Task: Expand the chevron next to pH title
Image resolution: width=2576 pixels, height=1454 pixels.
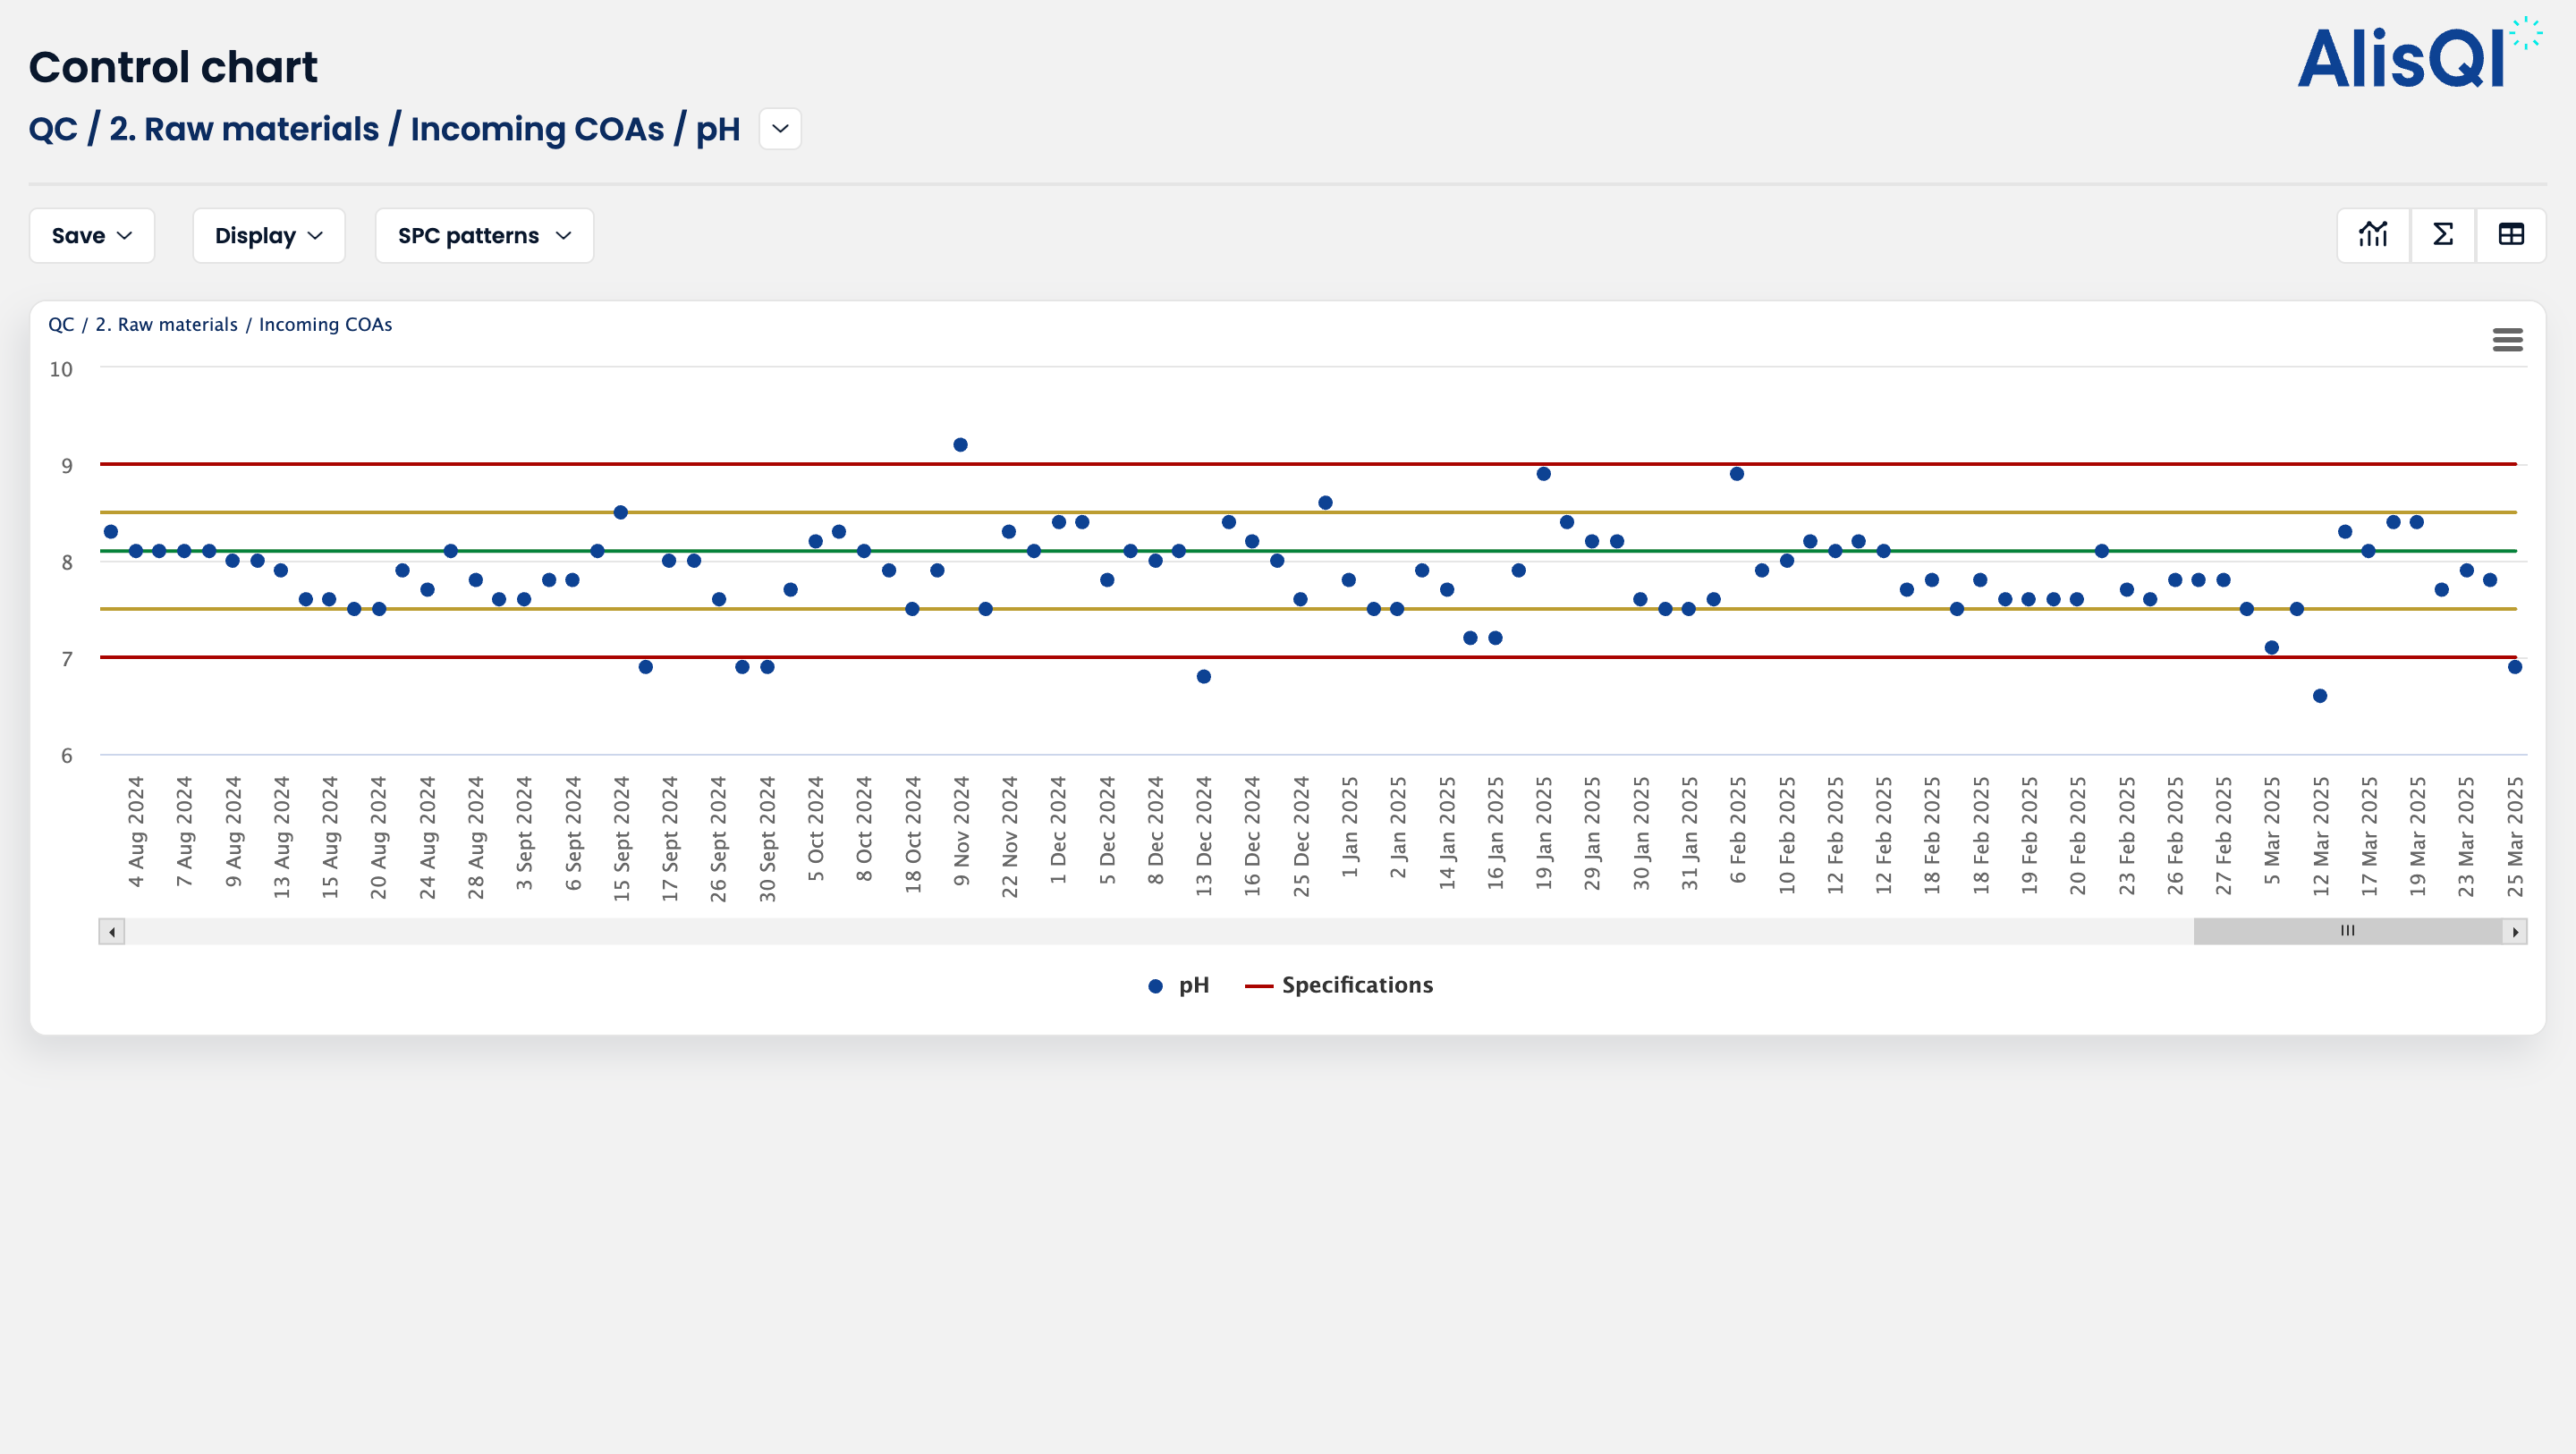Action: [780, 129]
